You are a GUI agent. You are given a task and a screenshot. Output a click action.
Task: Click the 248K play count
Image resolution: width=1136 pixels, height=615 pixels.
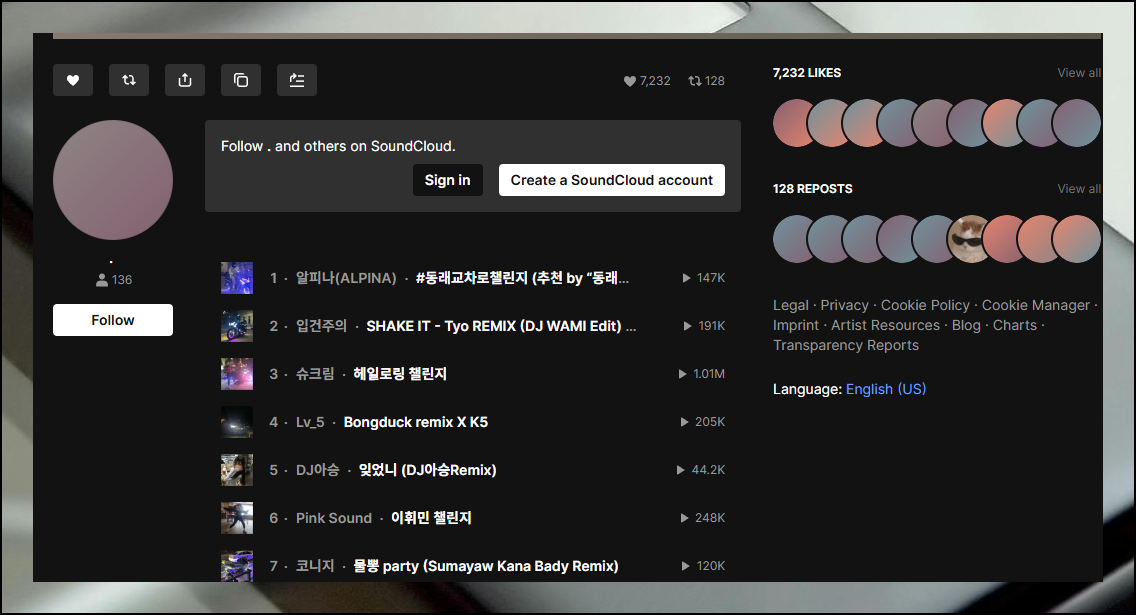[x=703, y=518]
